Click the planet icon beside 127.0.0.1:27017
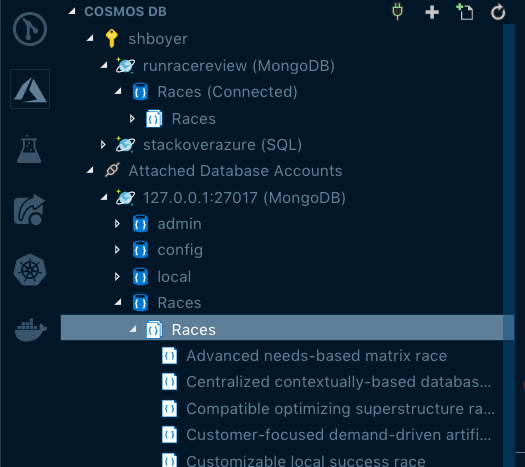 tap(125, 197)
